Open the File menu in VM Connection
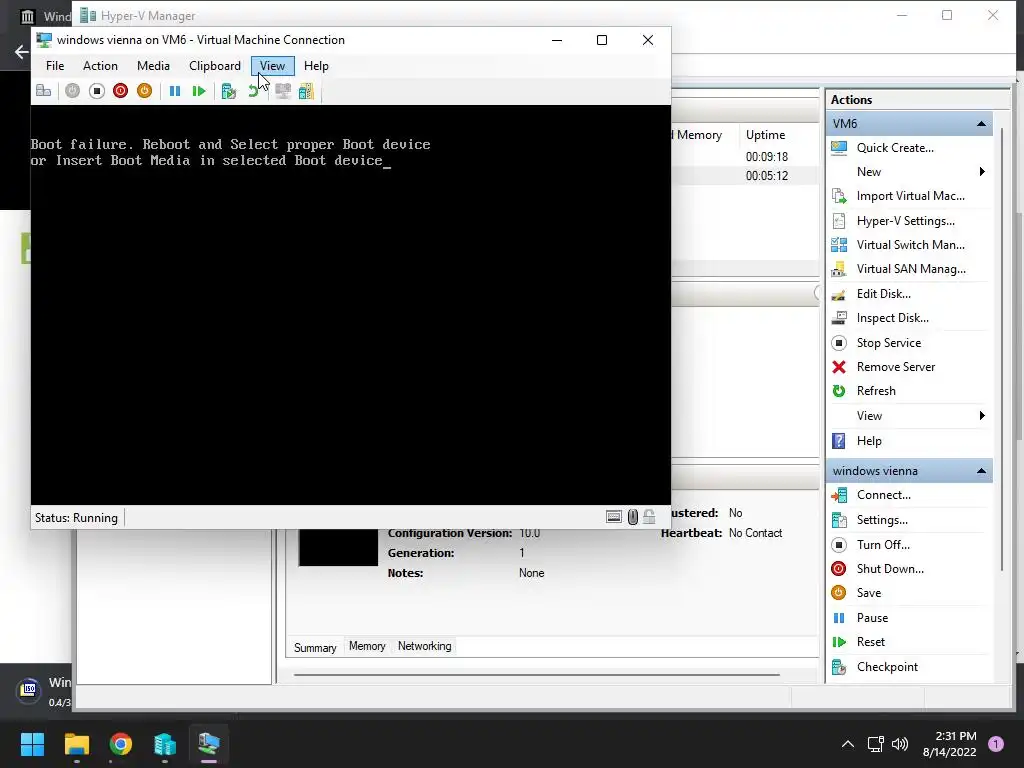Image resolution: width=1024 pixels, height=768 pixels. (55, 66)
